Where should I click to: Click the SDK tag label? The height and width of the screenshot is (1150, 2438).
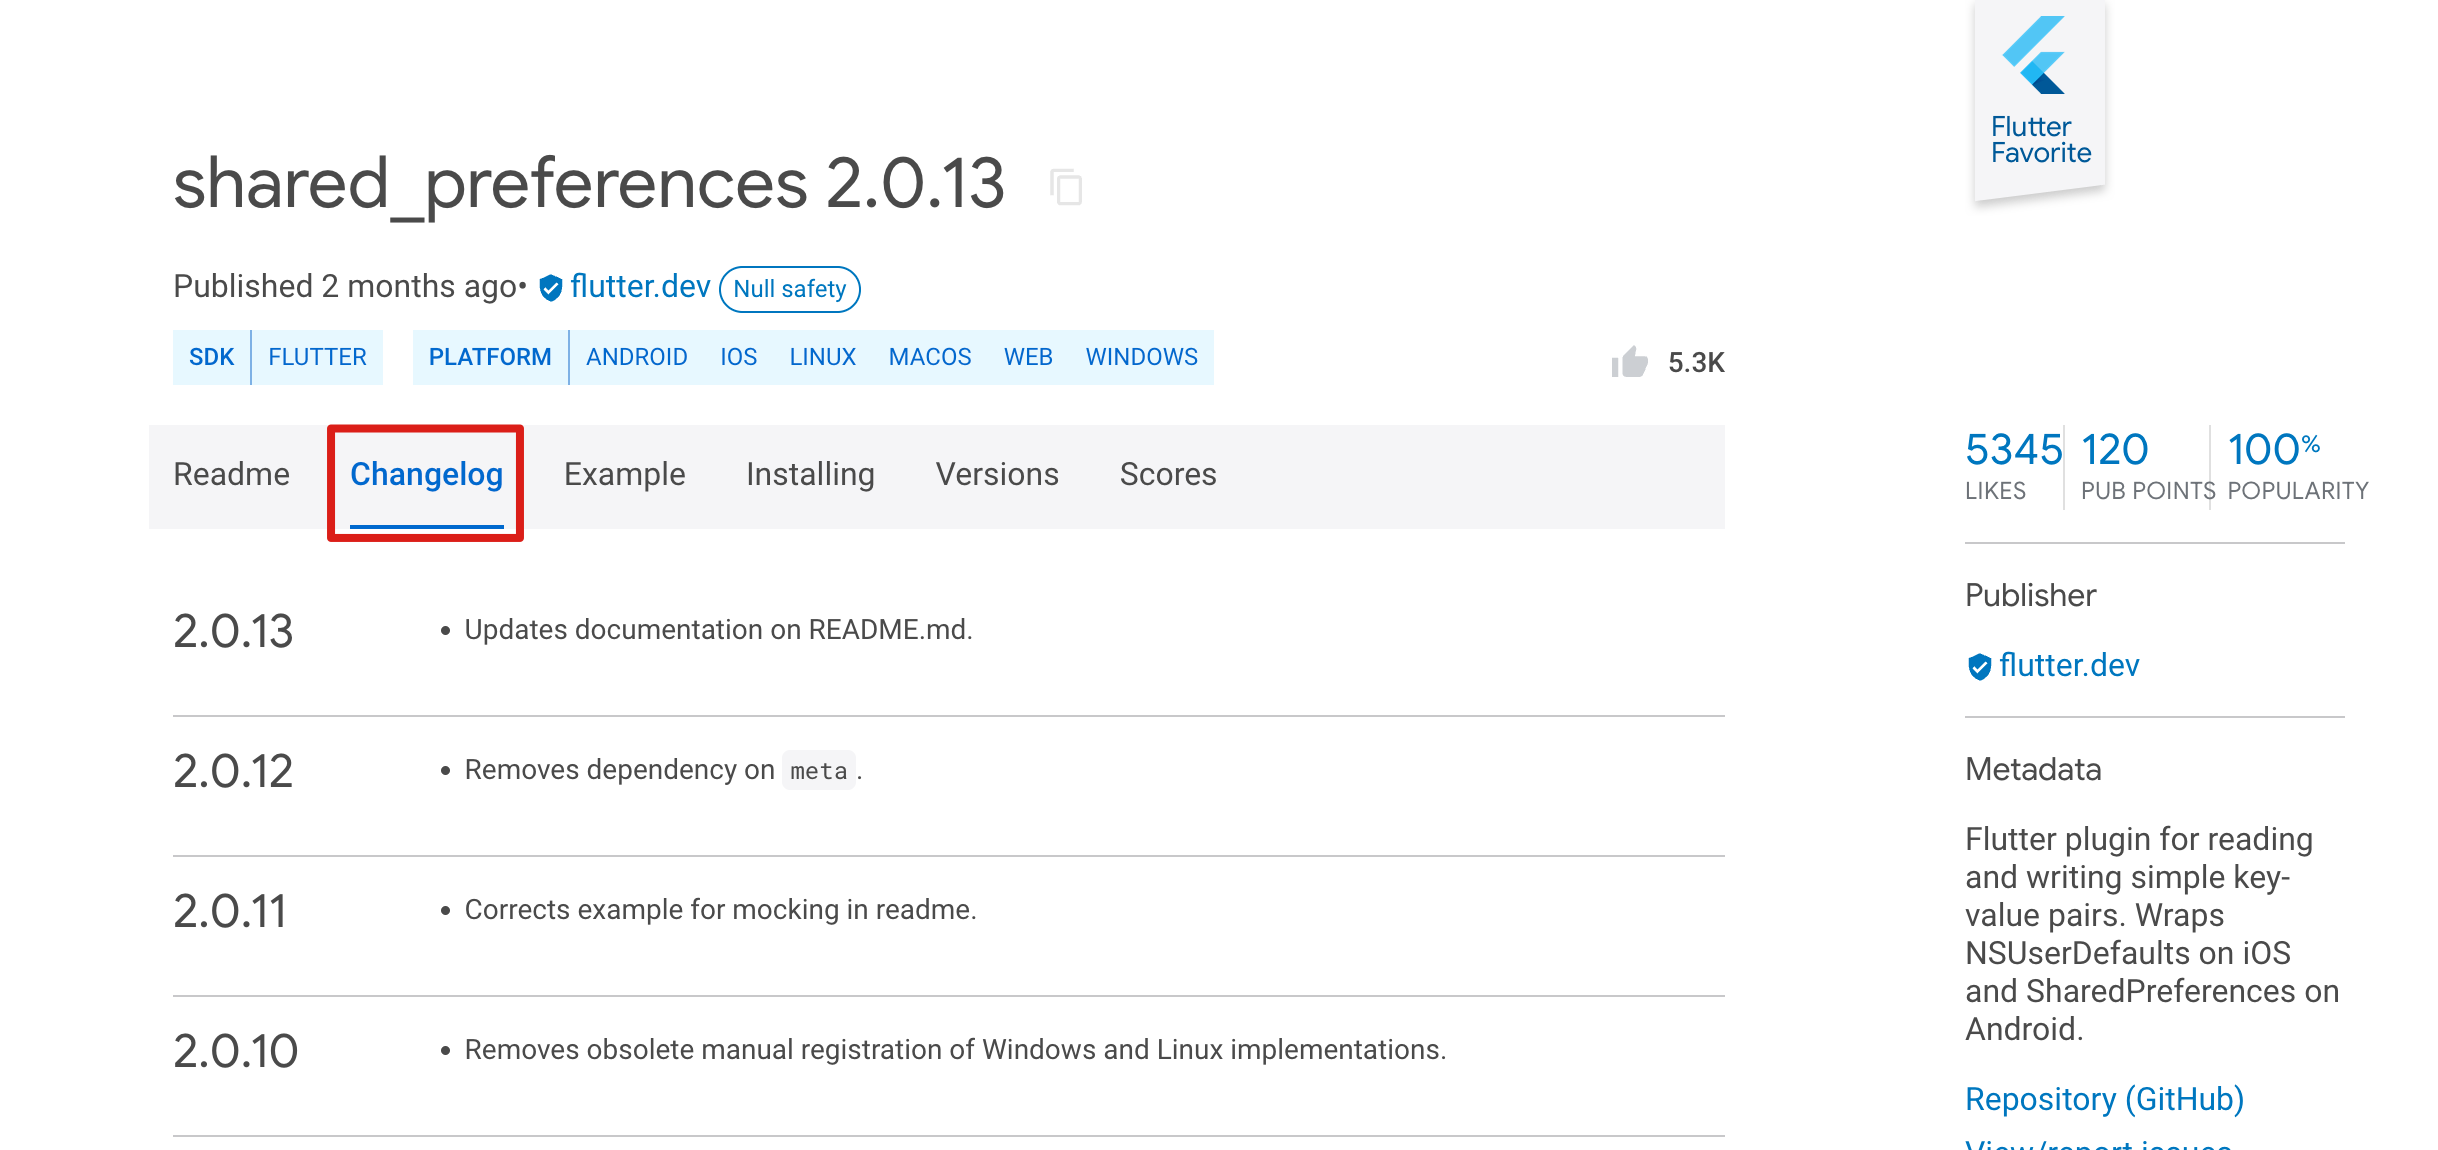click(211, 357)
